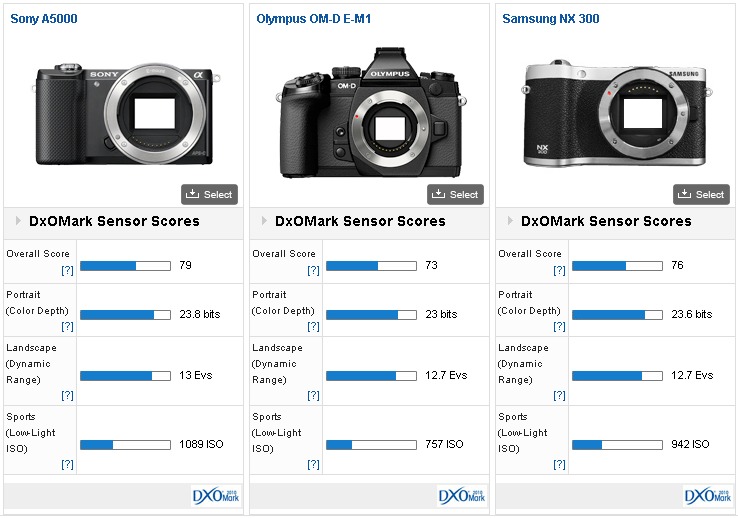The image size is (738, 518).
Task: Open Overall Score help [?] for Samsung NX 300
Action: pyautogui.click(x=559, y=271)
